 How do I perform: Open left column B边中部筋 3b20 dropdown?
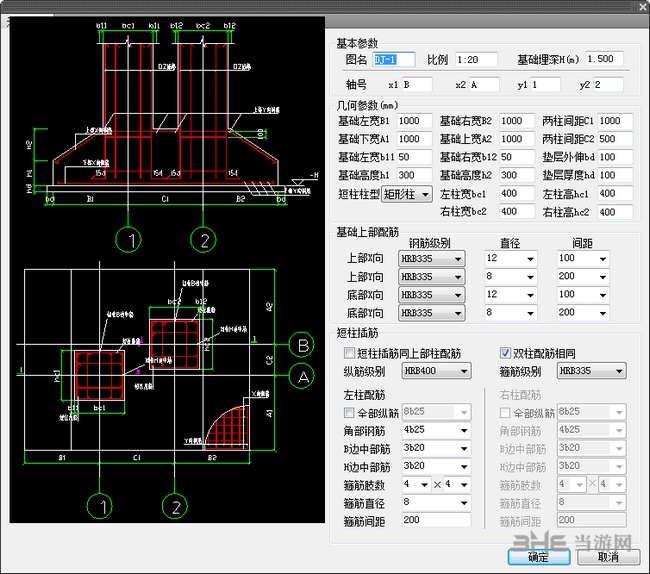pyautogui.click(x=436, y=448)
